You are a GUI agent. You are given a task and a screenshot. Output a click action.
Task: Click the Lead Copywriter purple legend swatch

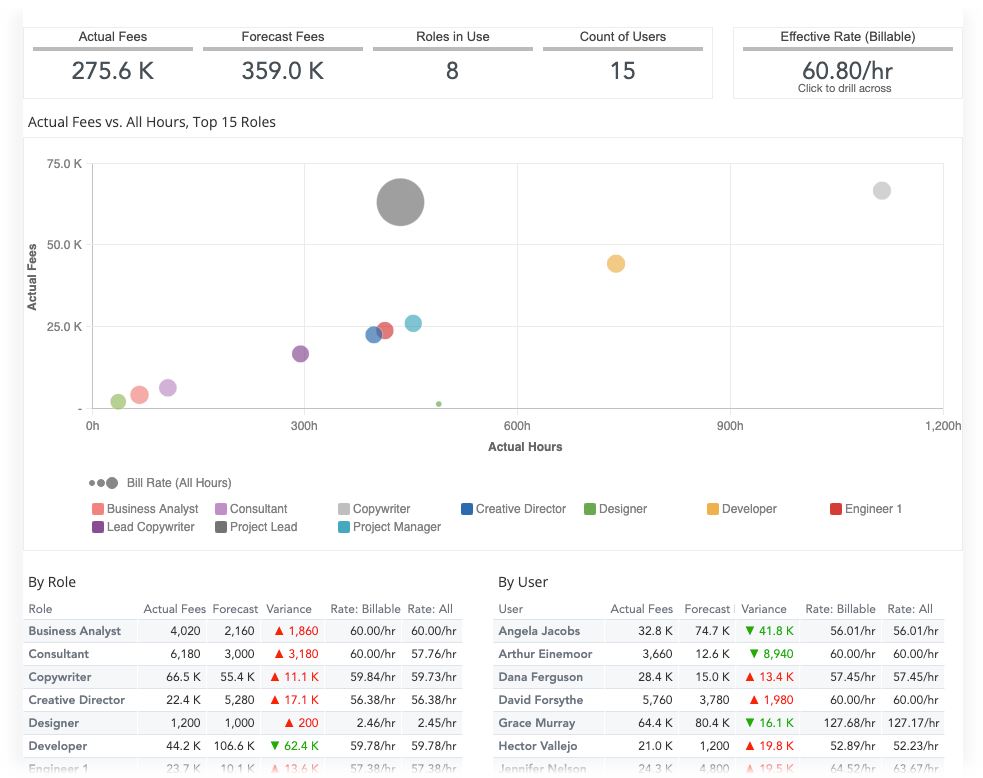(x=98, y=527)
